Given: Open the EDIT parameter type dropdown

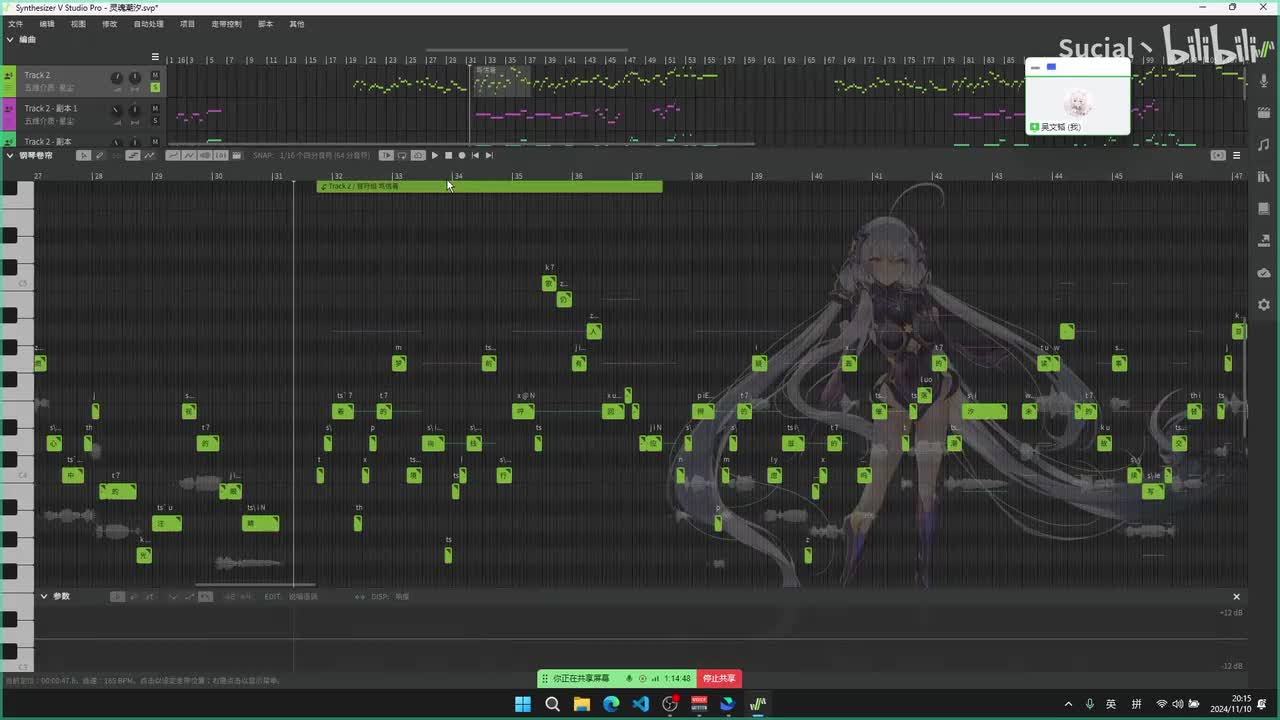Looking at the screenshot, I should 291,596.
